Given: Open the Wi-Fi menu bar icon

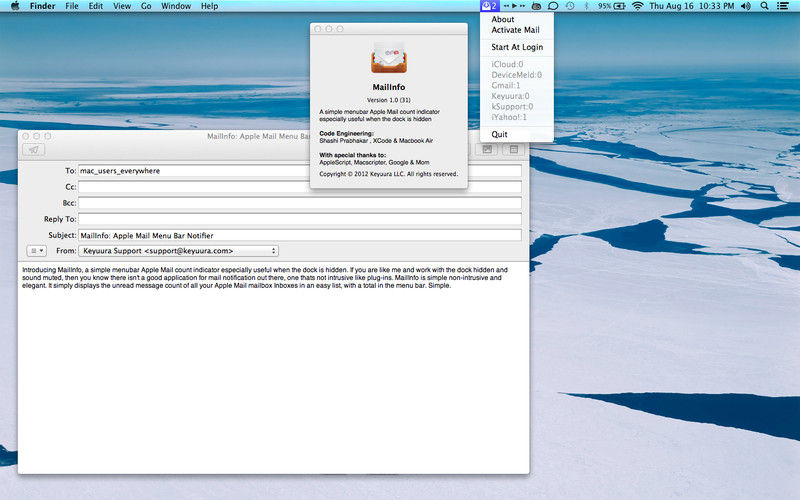Looking at the screenshot, I should [x=637, y=6].
